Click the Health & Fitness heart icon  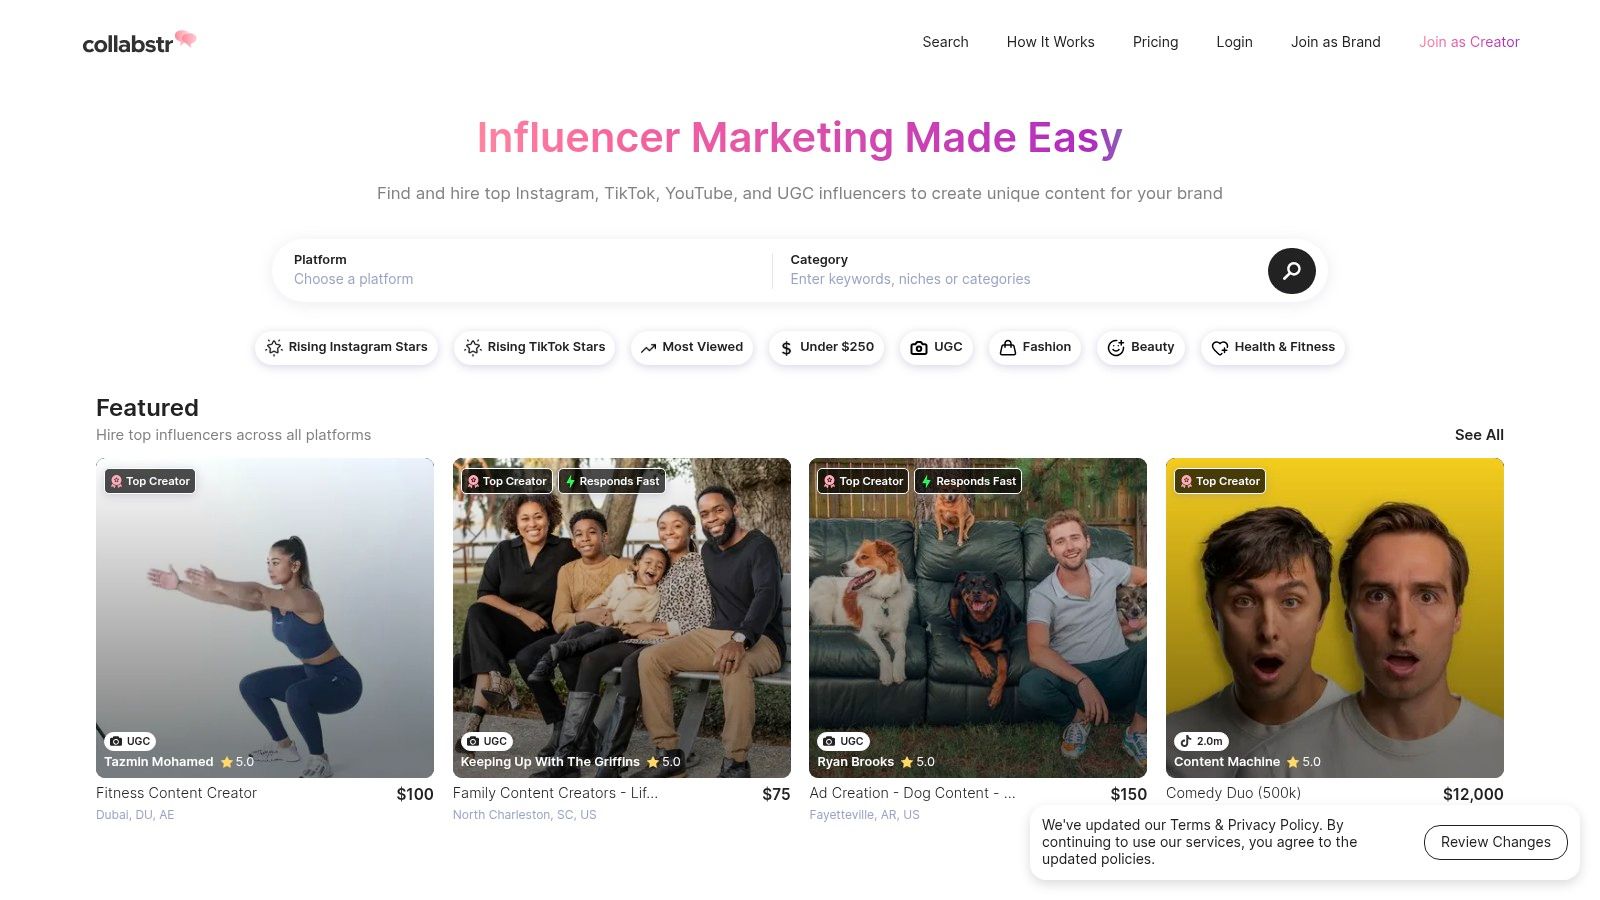coord(1220,348)
